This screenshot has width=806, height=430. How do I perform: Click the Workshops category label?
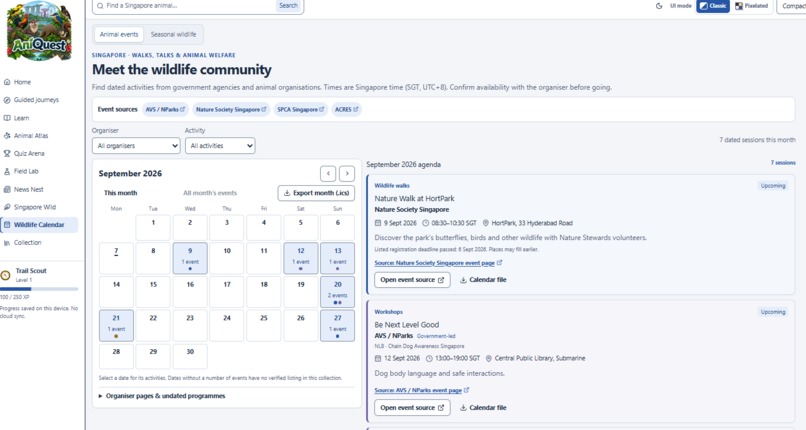coord(389,312)
